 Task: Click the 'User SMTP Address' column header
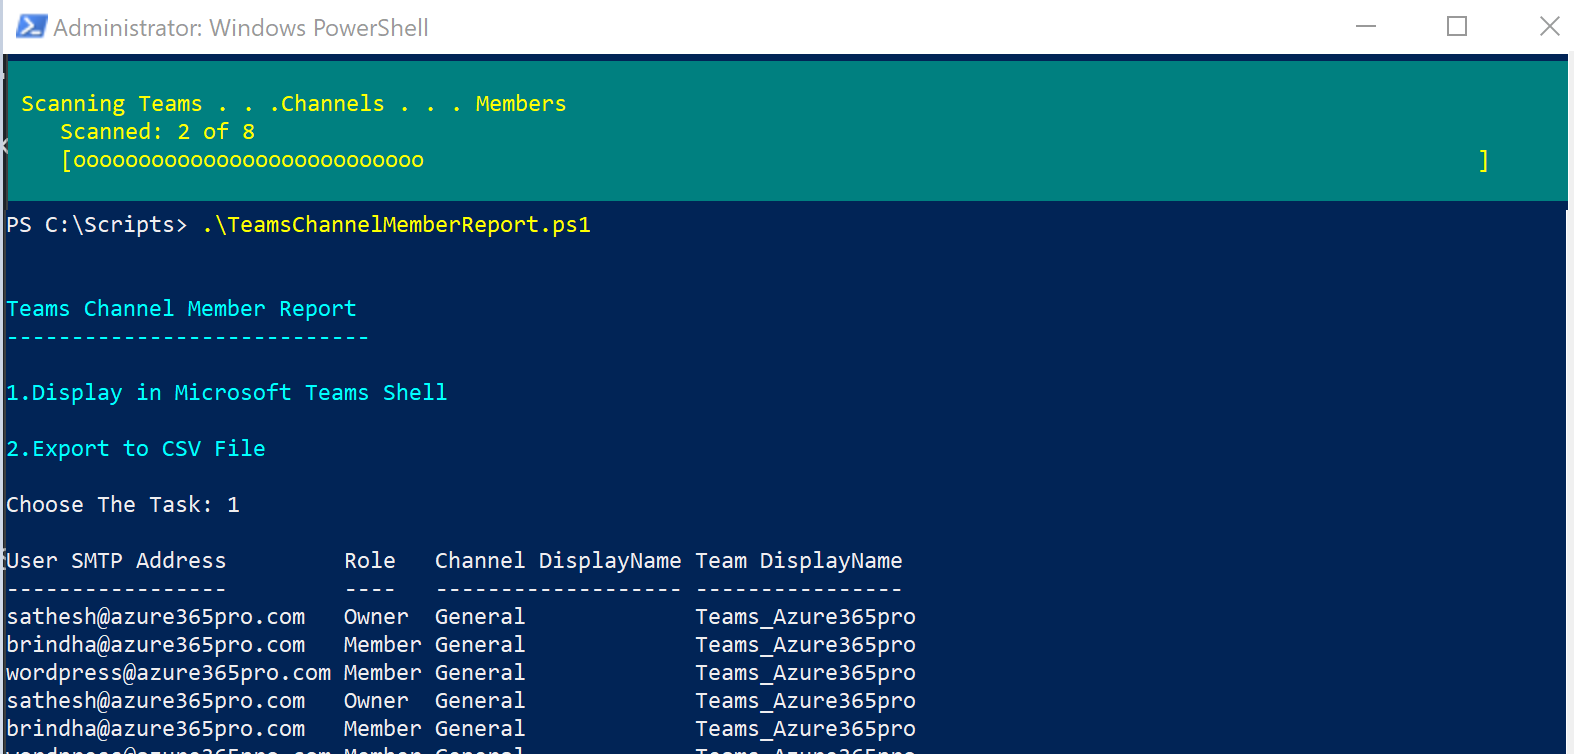[116, 561]
